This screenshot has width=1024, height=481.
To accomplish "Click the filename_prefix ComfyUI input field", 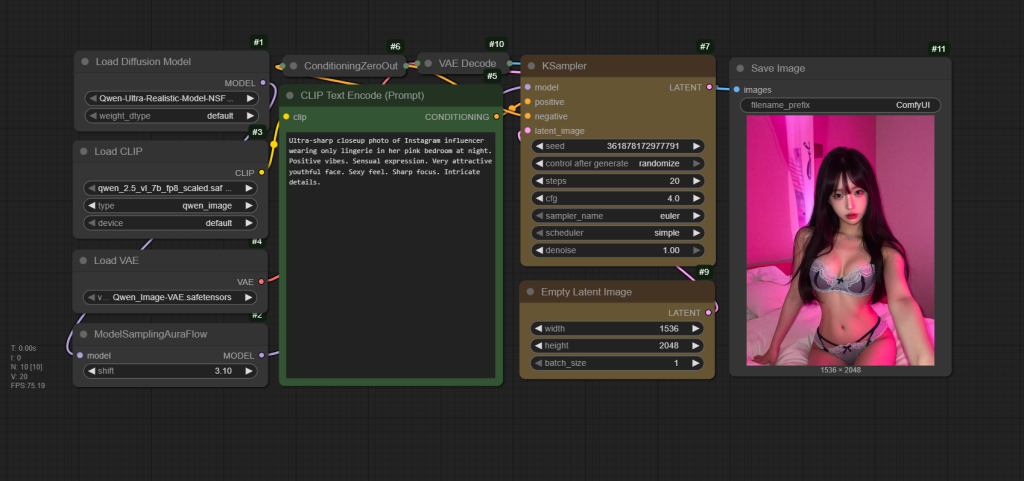I will pos(840,105).
